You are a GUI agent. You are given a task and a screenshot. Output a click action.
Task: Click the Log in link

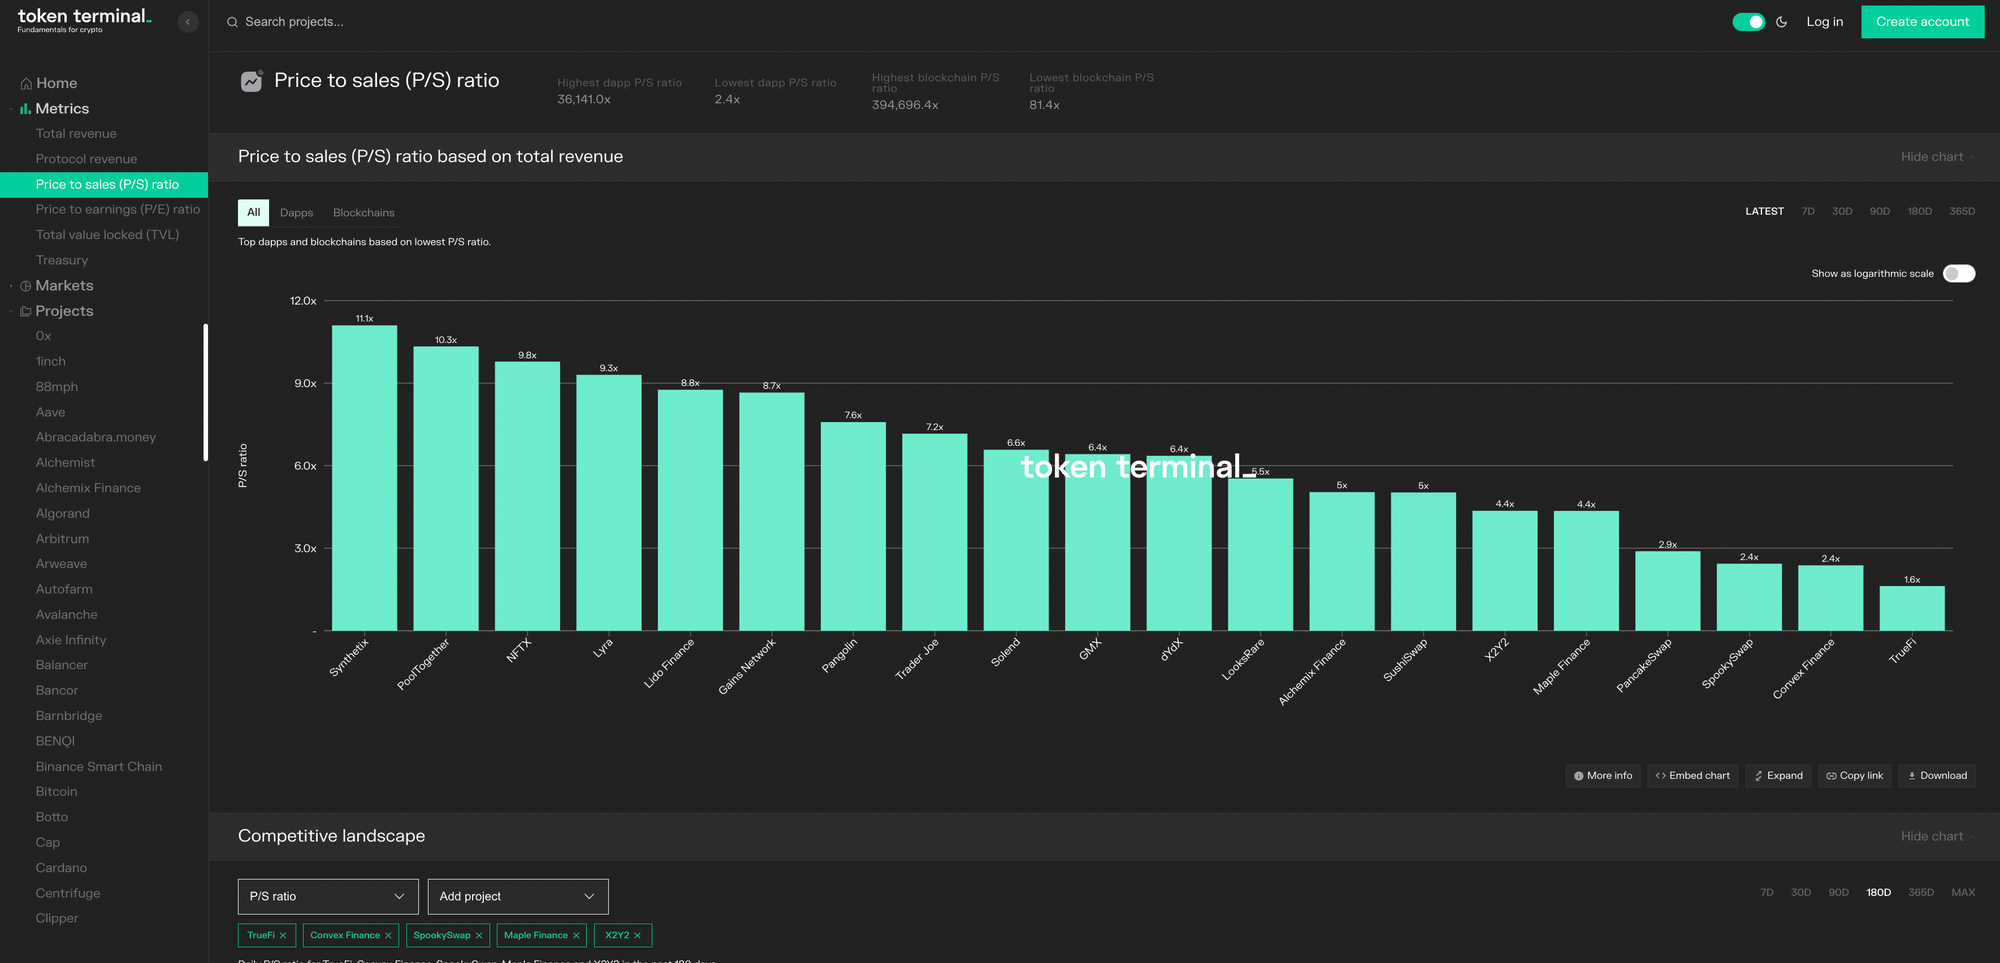[1824, 22]
